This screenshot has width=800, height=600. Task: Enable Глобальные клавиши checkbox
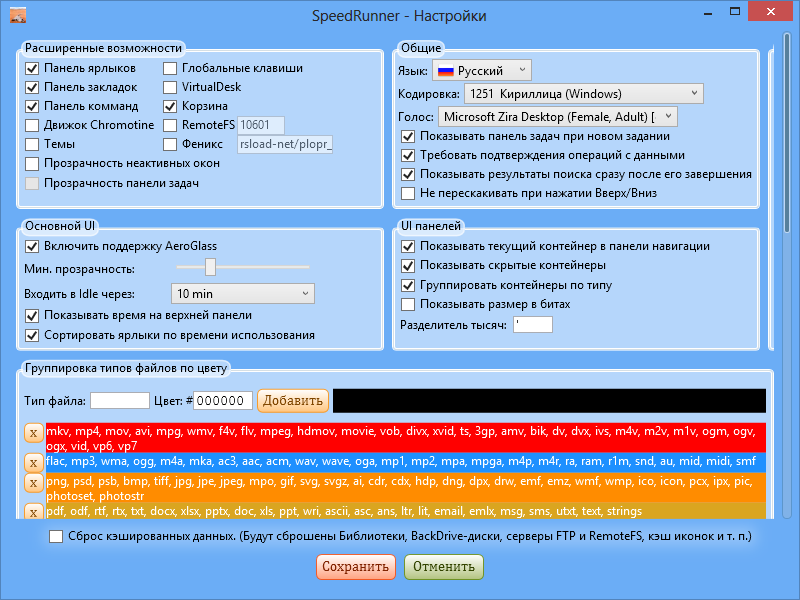click(170, 68)
